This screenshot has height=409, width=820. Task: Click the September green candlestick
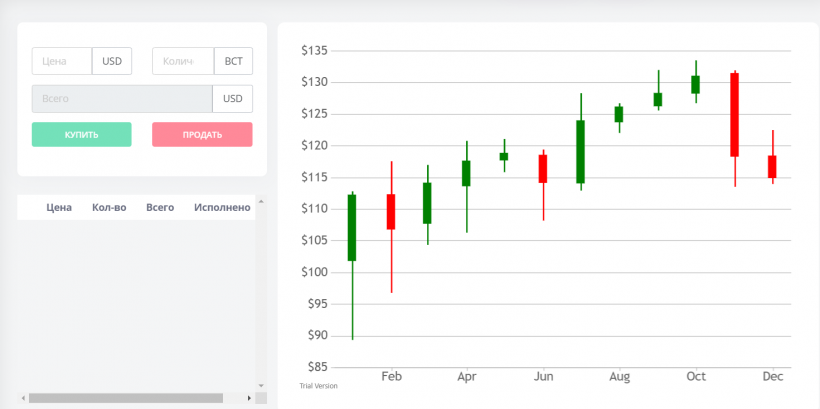click(658, 99)
